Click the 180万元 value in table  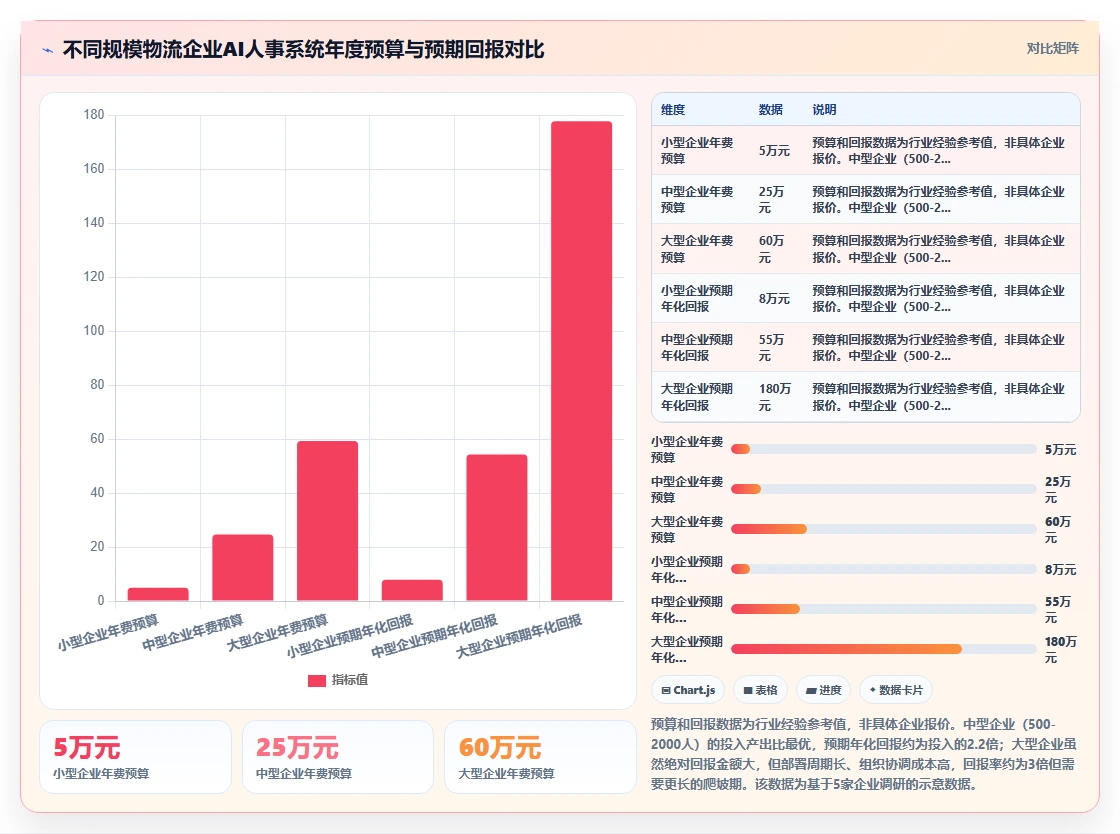[x=775, y=397]
